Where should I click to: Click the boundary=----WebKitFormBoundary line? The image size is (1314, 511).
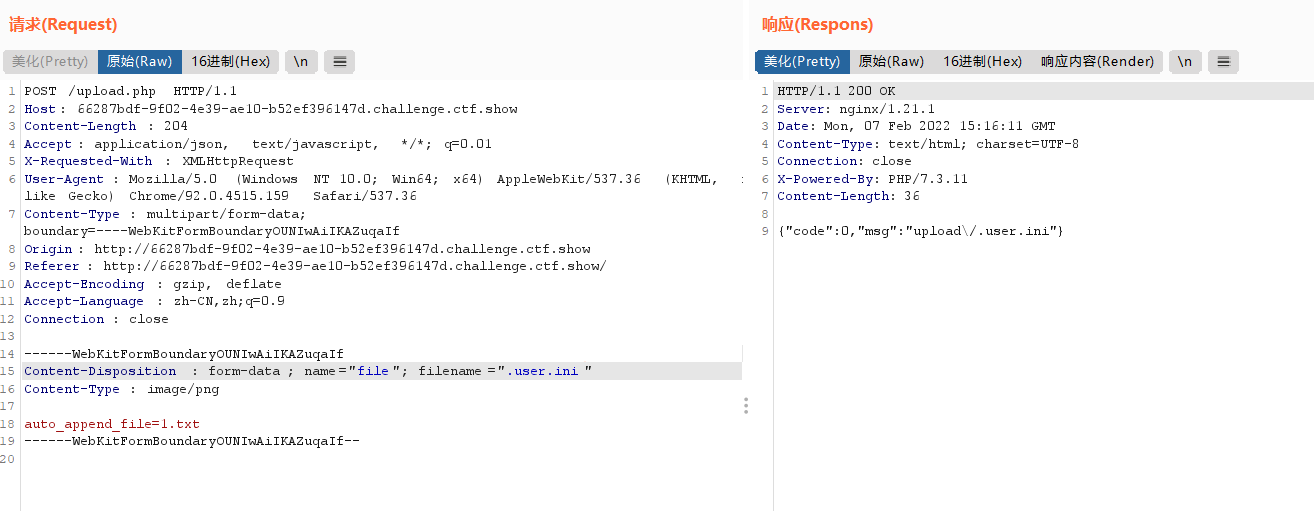(212, 231)
